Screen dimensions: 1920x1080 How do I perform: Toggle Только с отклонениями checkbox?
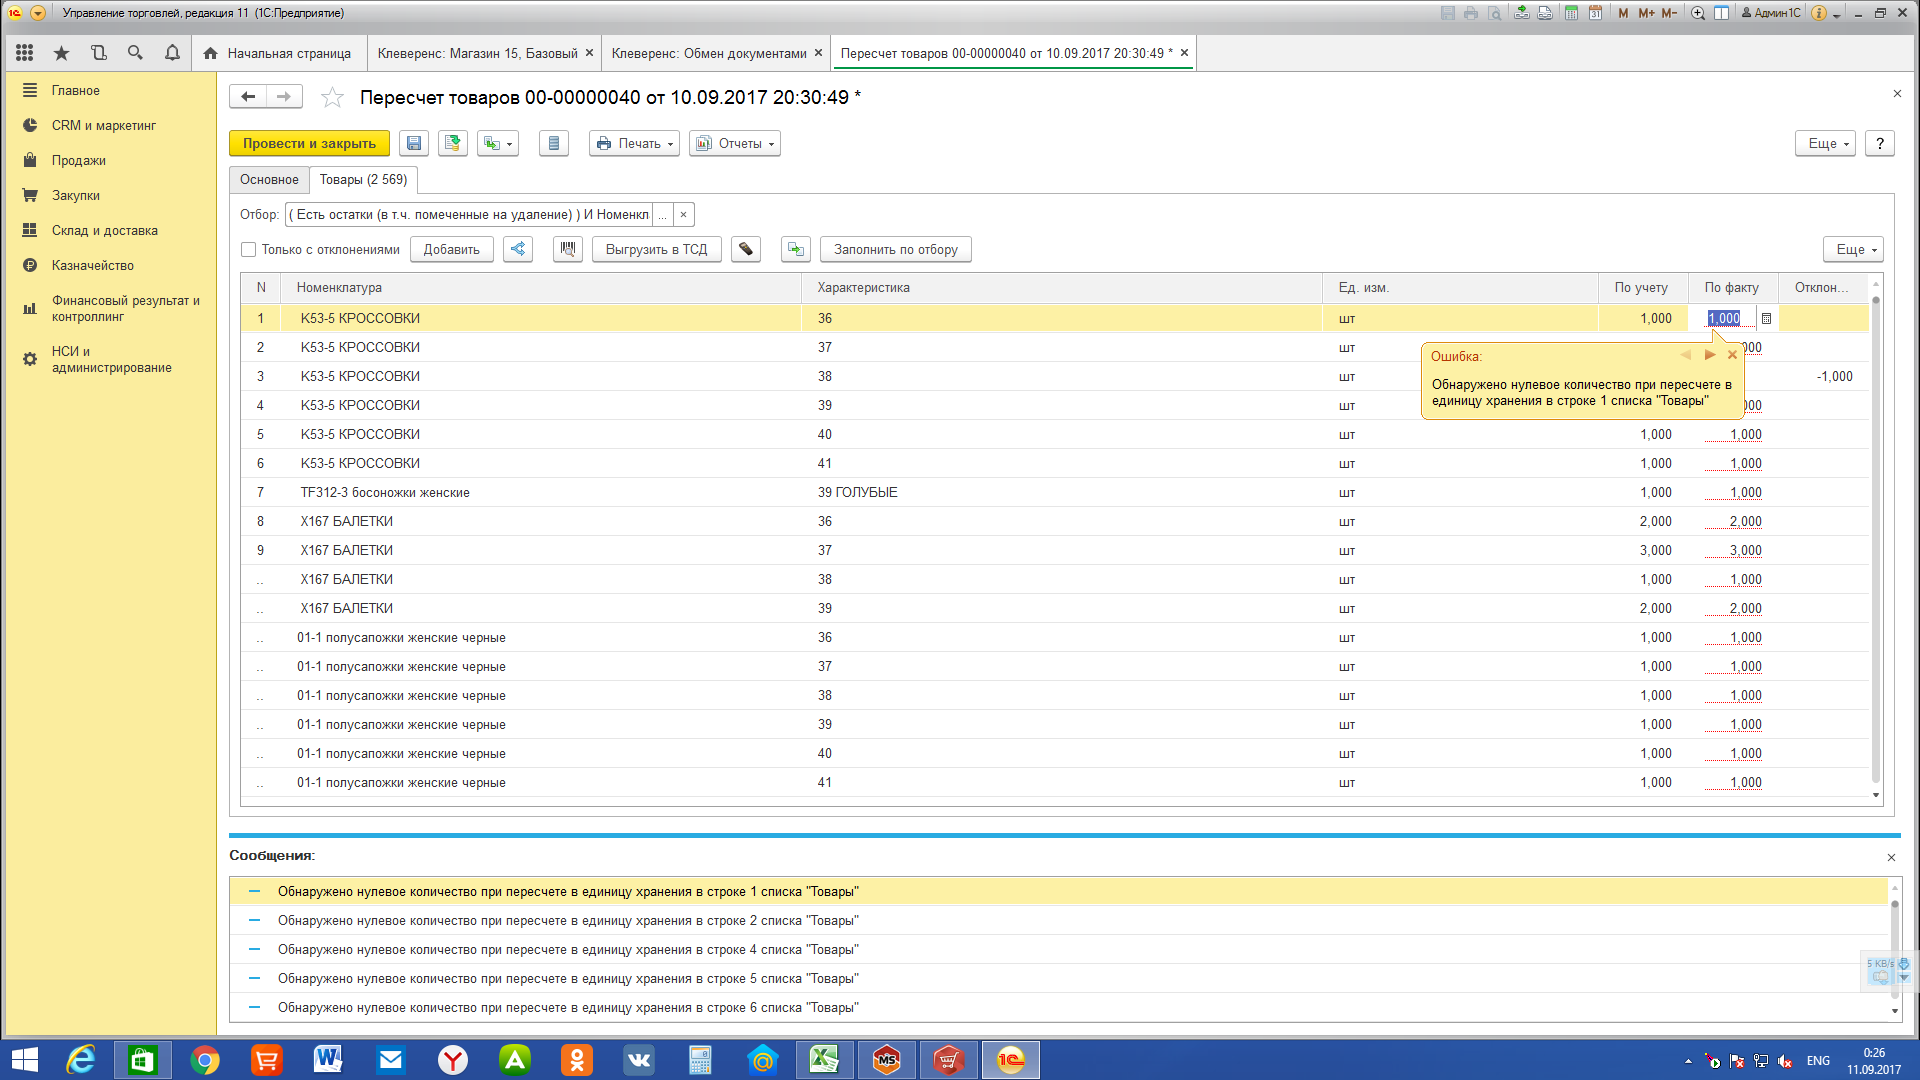(x=249, y=250)
